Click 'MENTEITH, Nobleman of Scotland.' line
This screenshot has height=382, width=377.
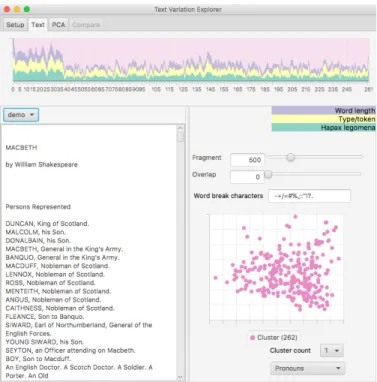click(58, 291)
